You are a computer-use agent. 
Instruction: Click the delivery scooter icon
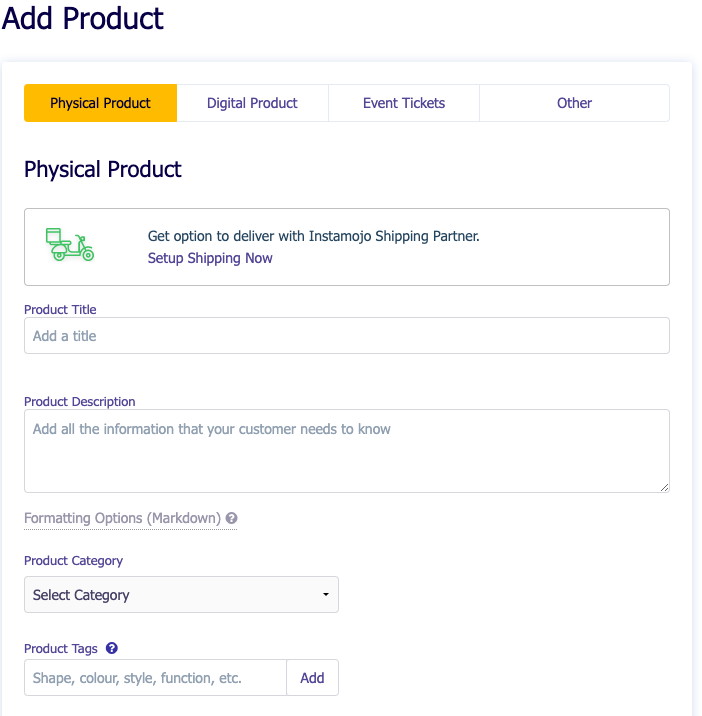click(69, 245)
